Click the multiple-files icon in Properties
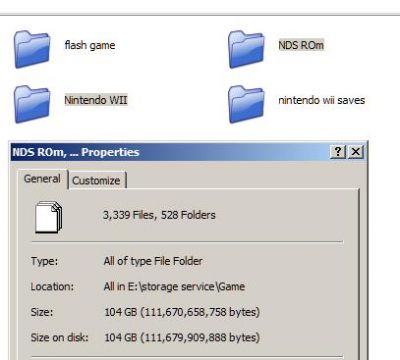400x360 pixels. click(49, 217)
